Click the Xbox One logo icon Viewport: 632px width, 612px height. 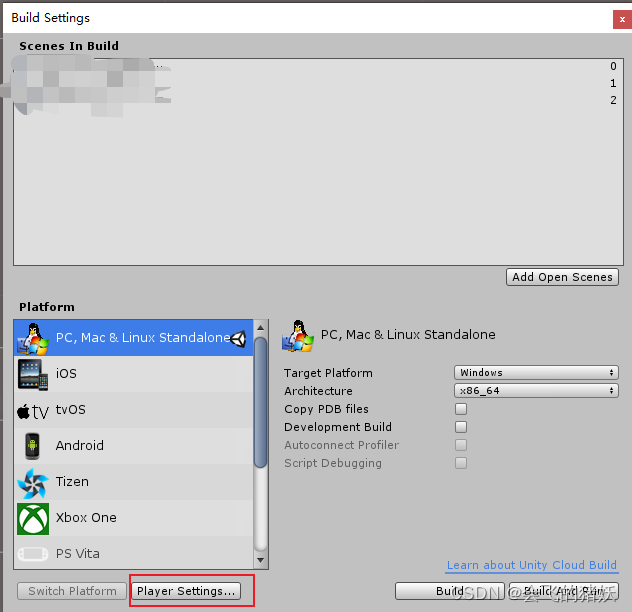(33, 518)
